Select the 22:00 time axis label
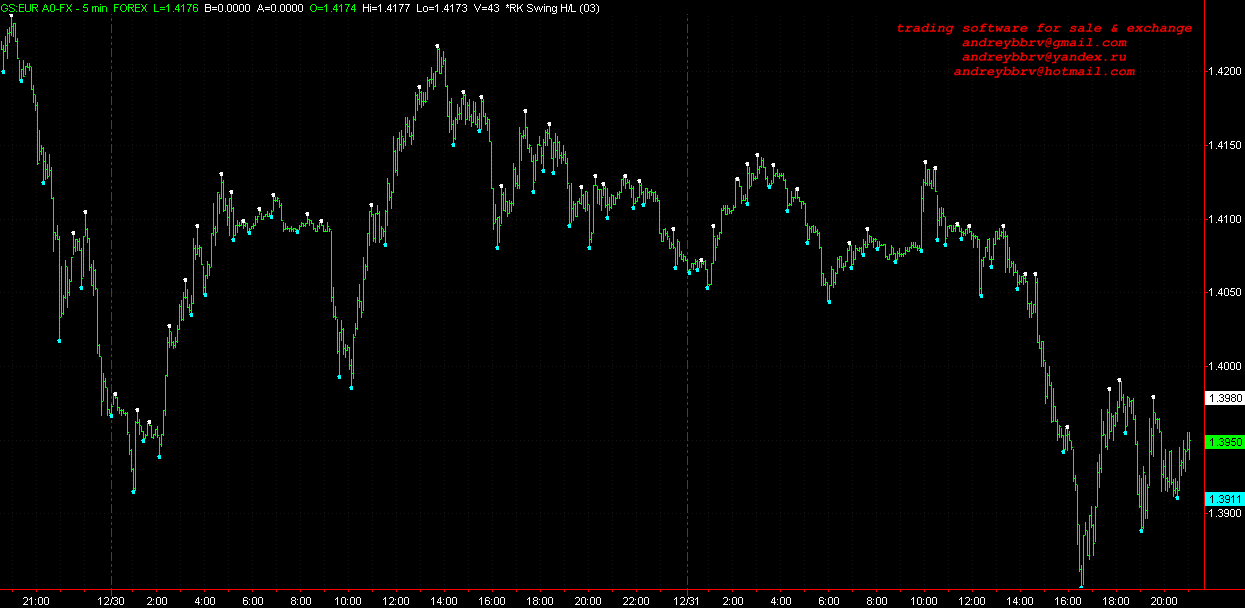The width and height of the screenshot is (1245, 608). tap(636, 601)
